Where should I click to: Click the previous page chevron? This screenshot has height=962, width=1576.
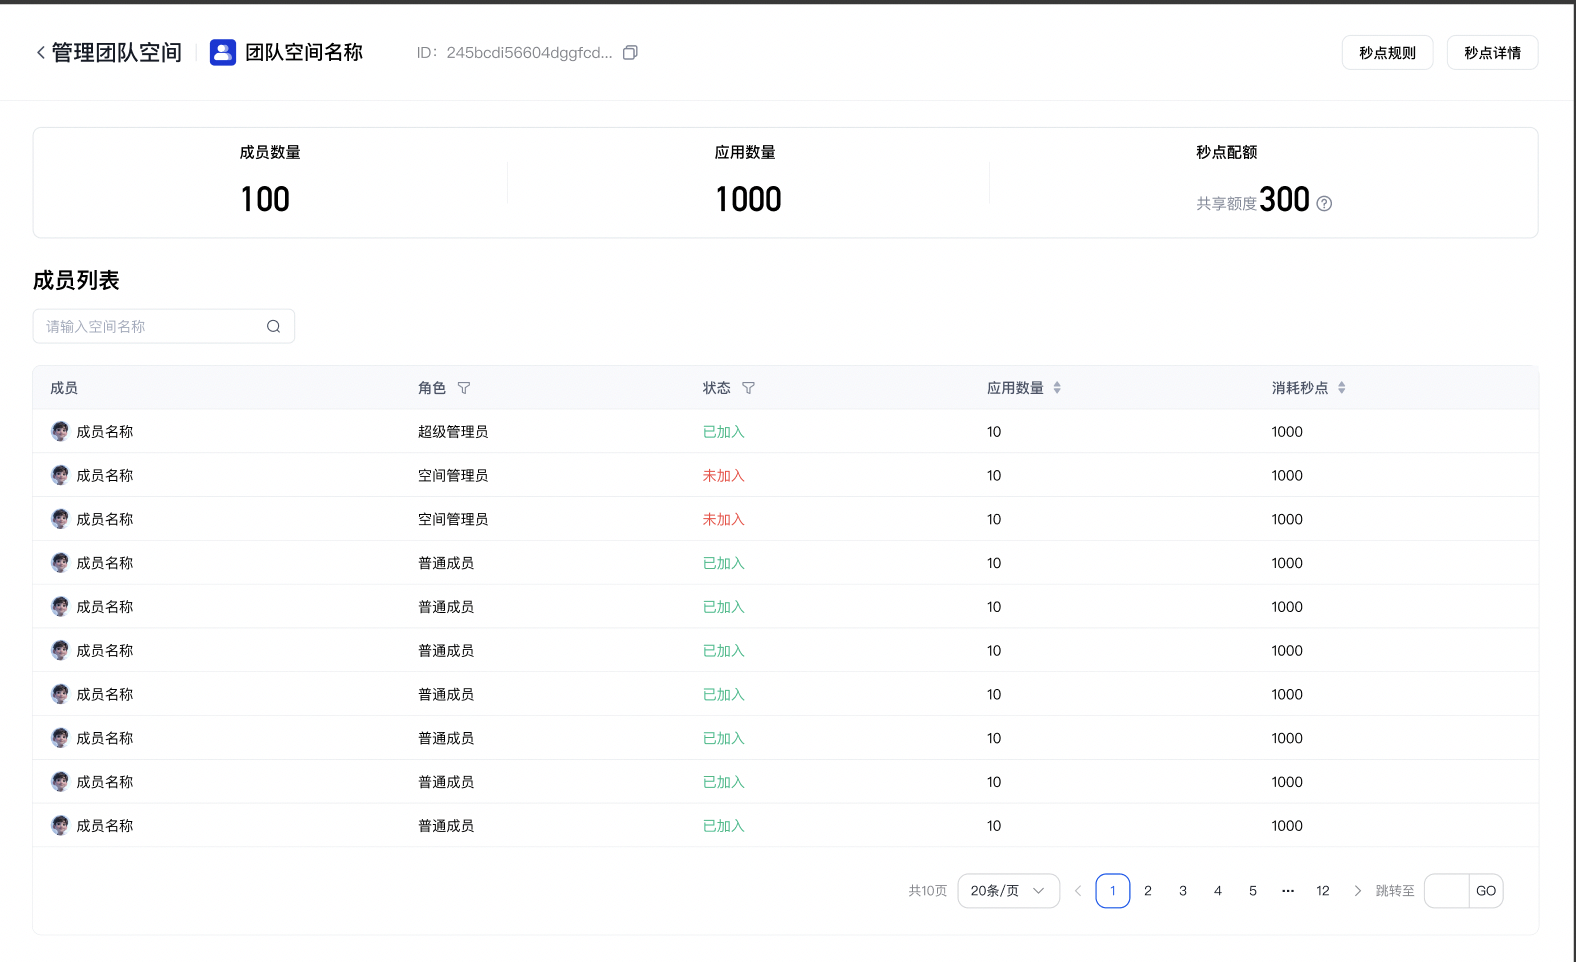1078,891
